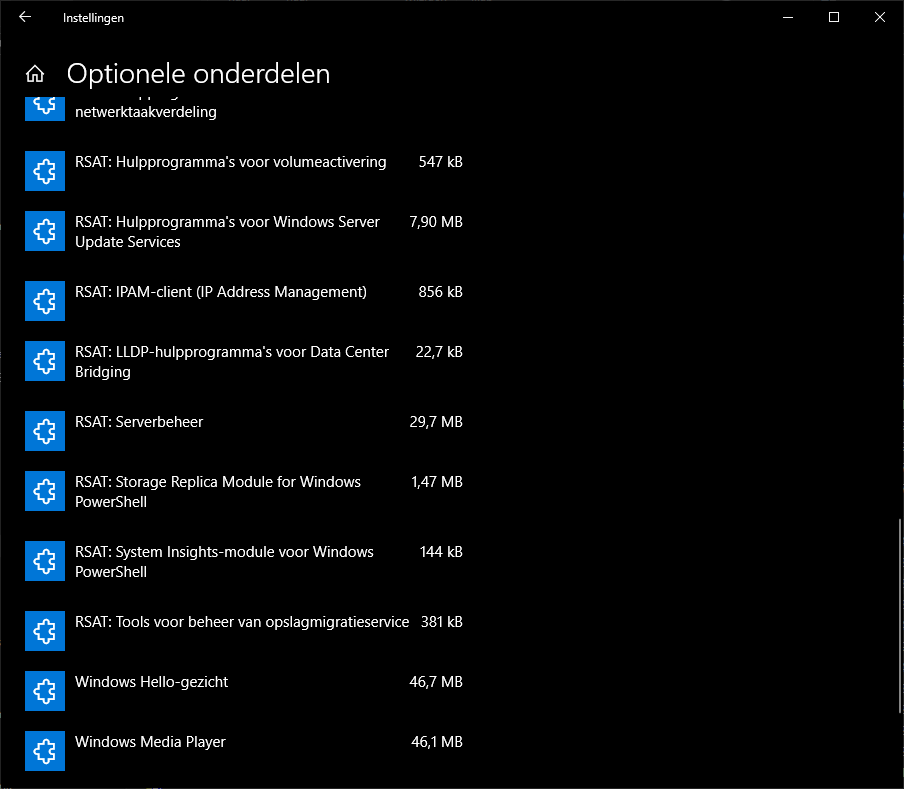Select the netwerktaakverdeling item at top
Screen dimensions: 904x789
pos(146,112)
